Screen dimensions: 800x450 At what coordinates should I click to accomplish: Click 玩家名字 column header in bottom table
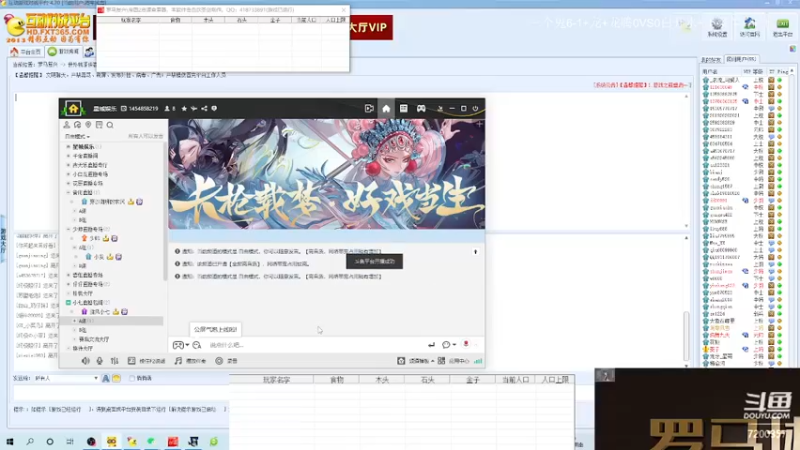[x=276, y=380]
